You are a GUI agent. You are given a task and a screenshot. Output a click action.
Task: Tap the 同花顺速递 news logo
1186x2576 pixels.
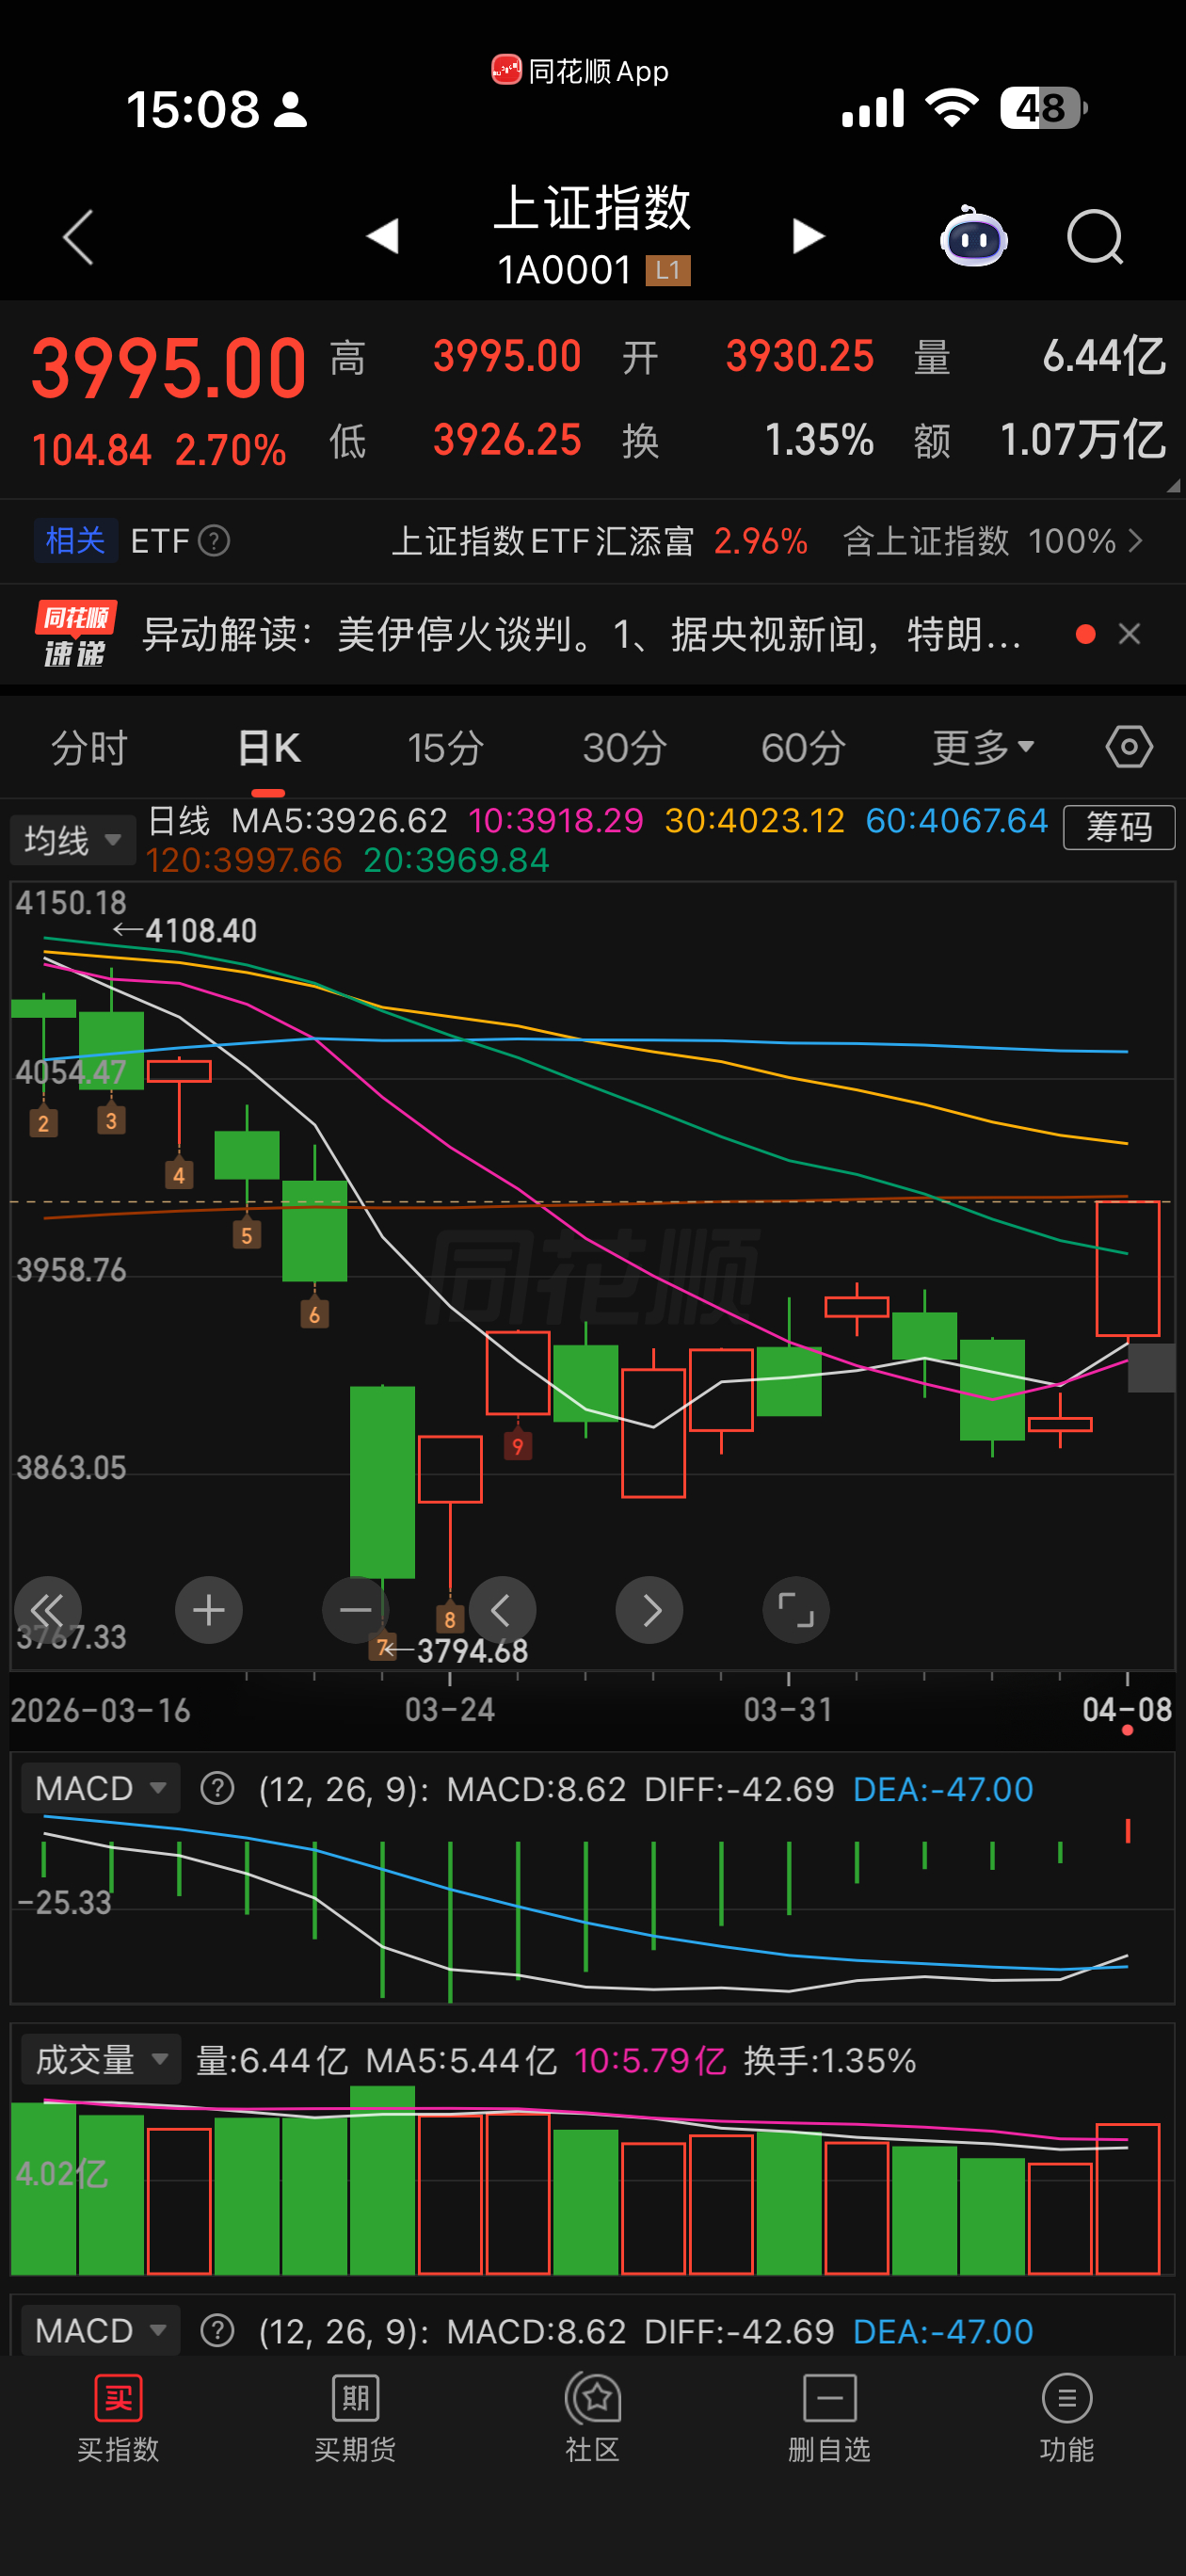click(x=76, y=634)
